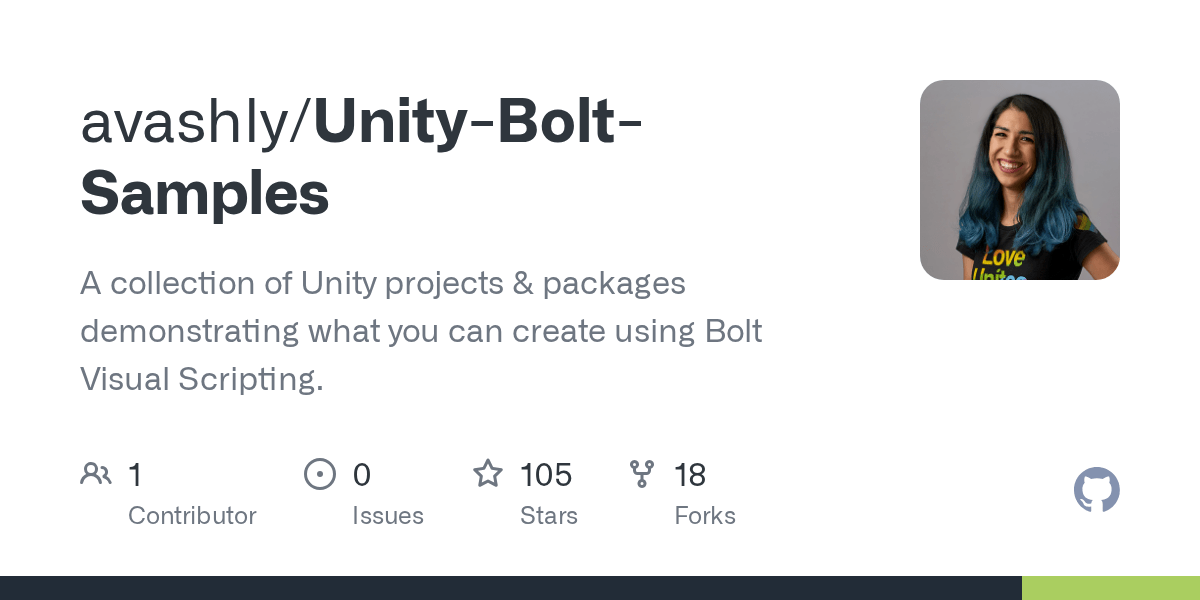Select the "Stars" label

tap(548, 516)
